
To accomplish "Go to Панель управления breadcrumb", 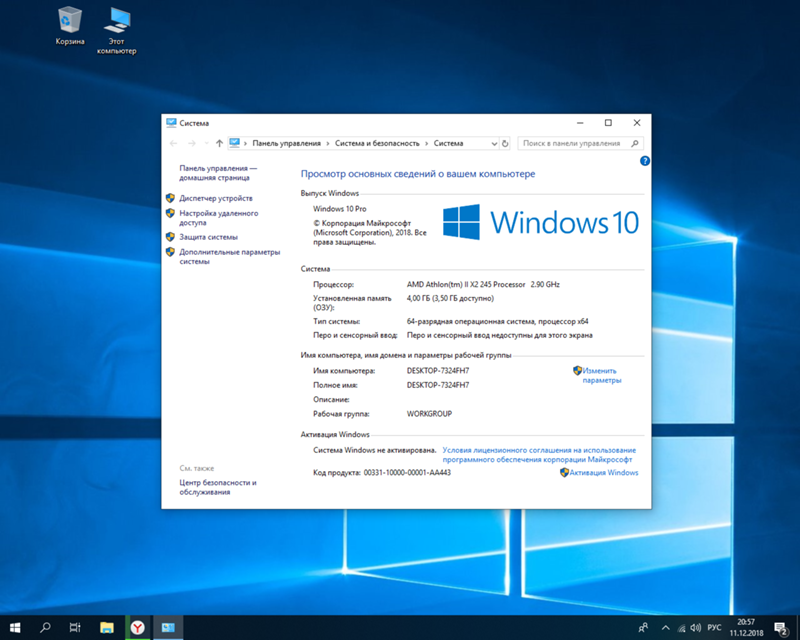I will (286, 143).
